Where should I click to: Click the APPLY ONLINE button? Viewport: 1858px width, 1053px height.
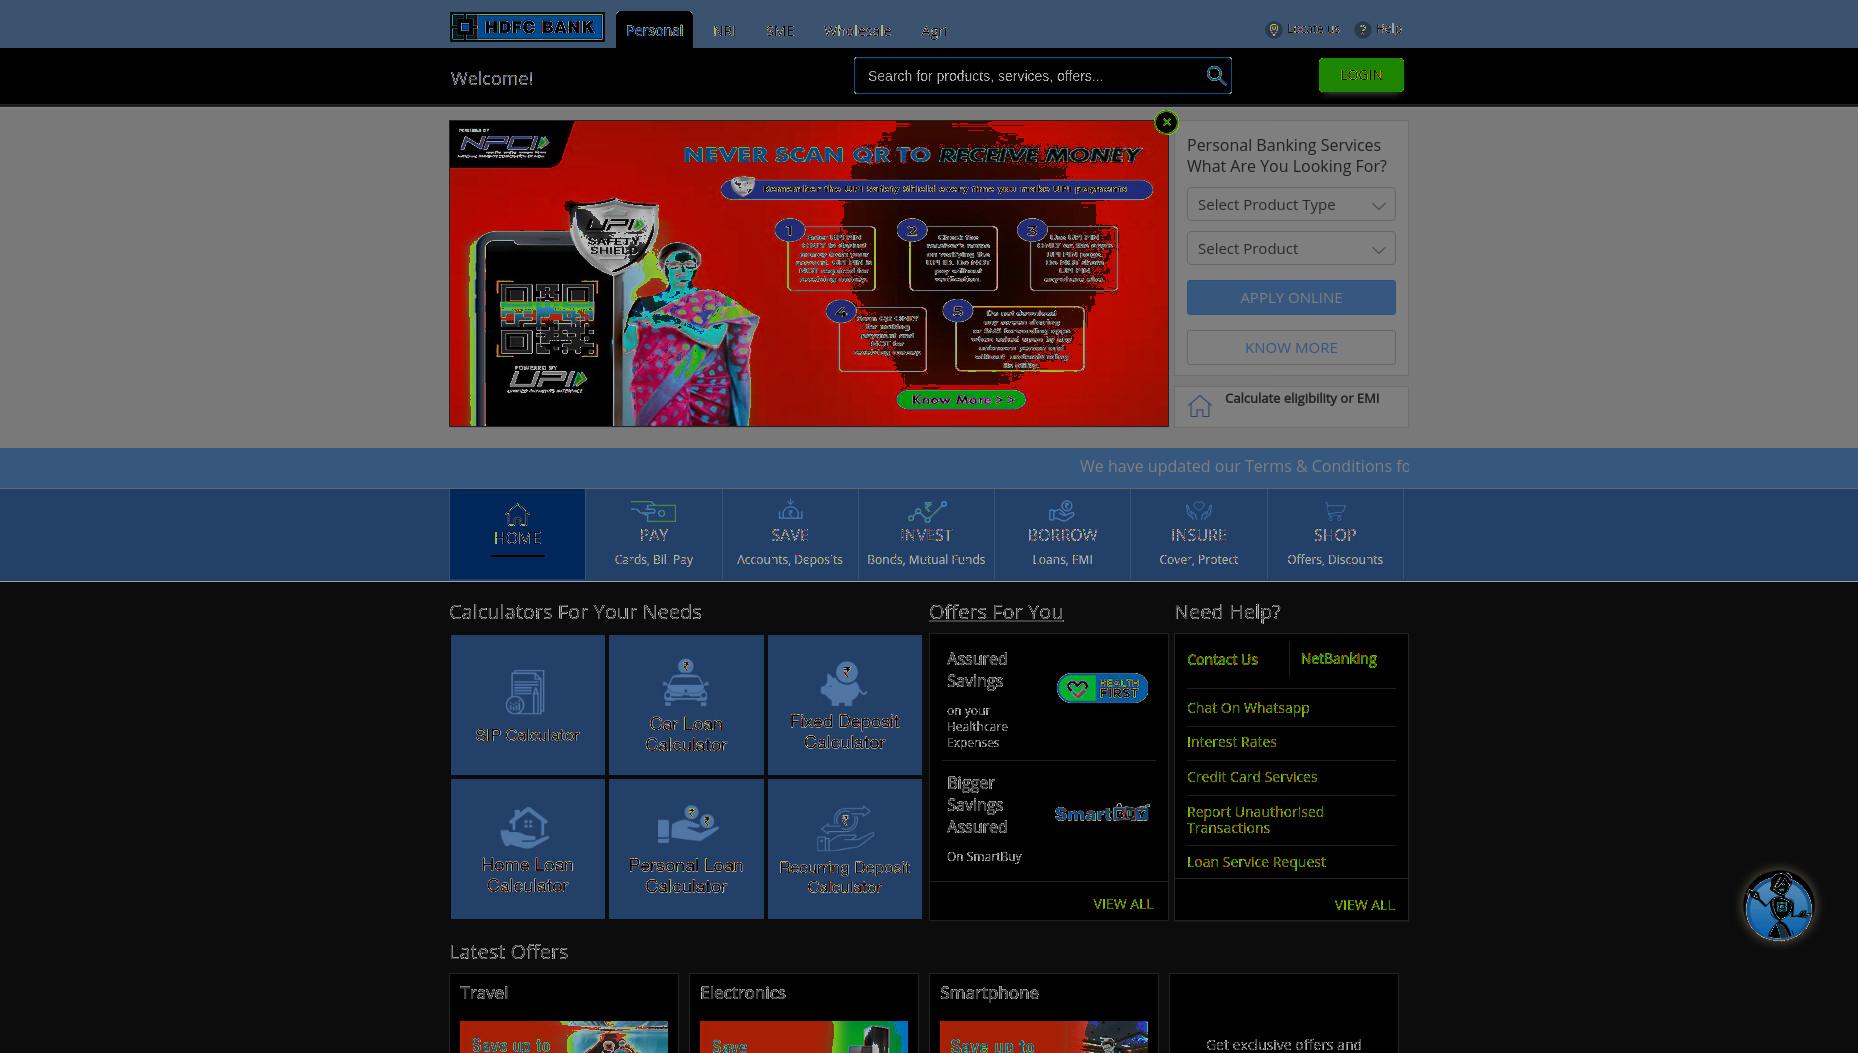click(1291, 298)
